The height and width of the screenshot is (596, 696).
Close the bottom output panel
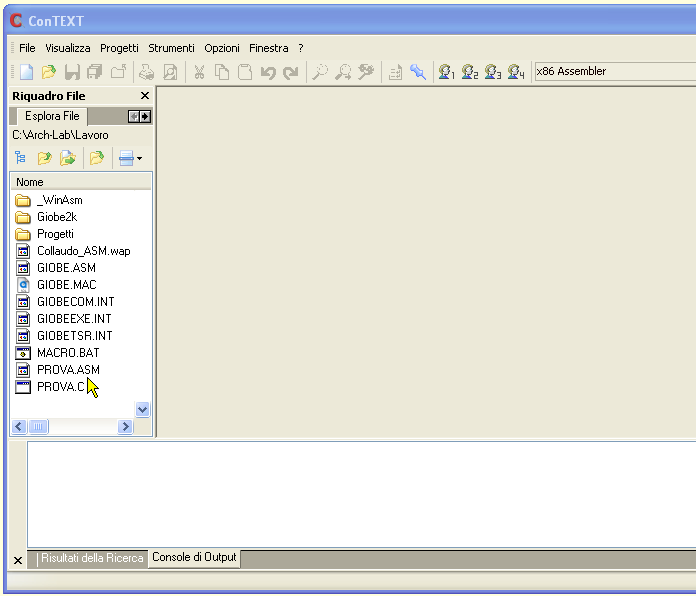point(18,560)
